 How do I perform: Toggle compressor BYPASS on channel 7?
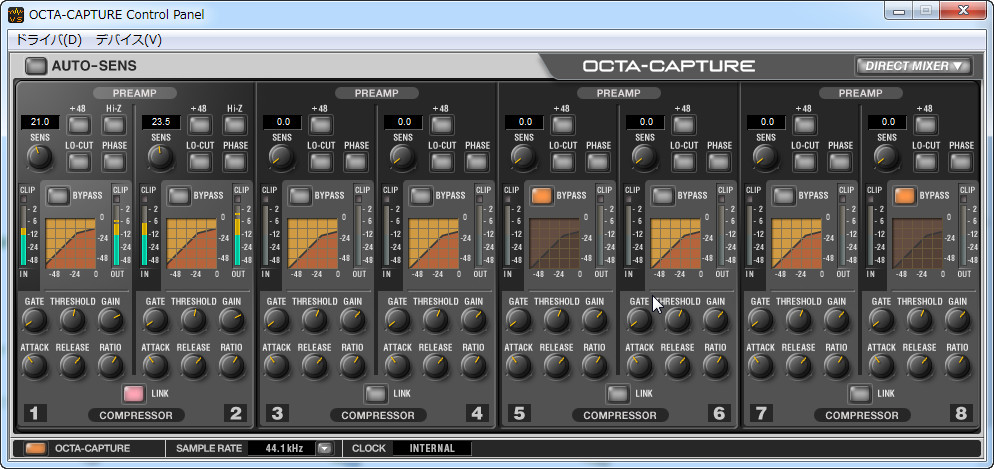(784, 195)
